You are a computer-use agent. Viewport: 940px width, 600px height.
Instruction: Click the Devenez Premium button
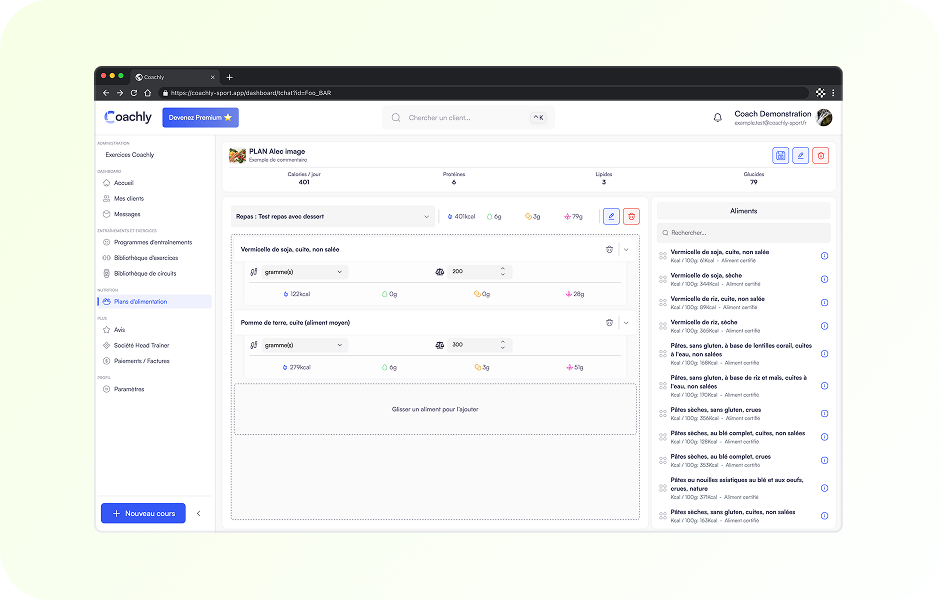click(x=200, y=118)
